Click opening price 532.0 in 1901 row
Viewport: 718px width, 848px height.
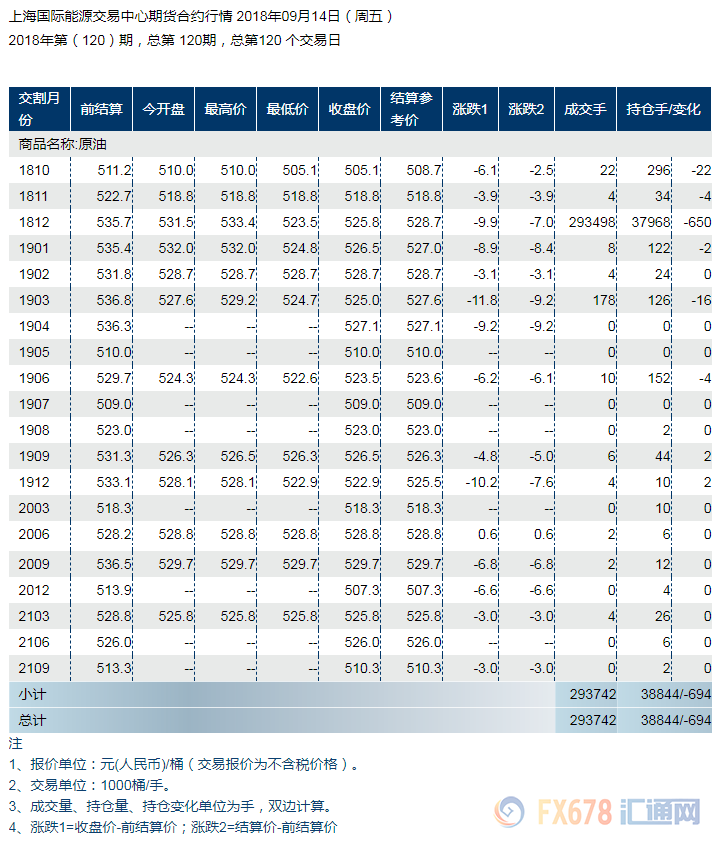(x=176, y=248)
